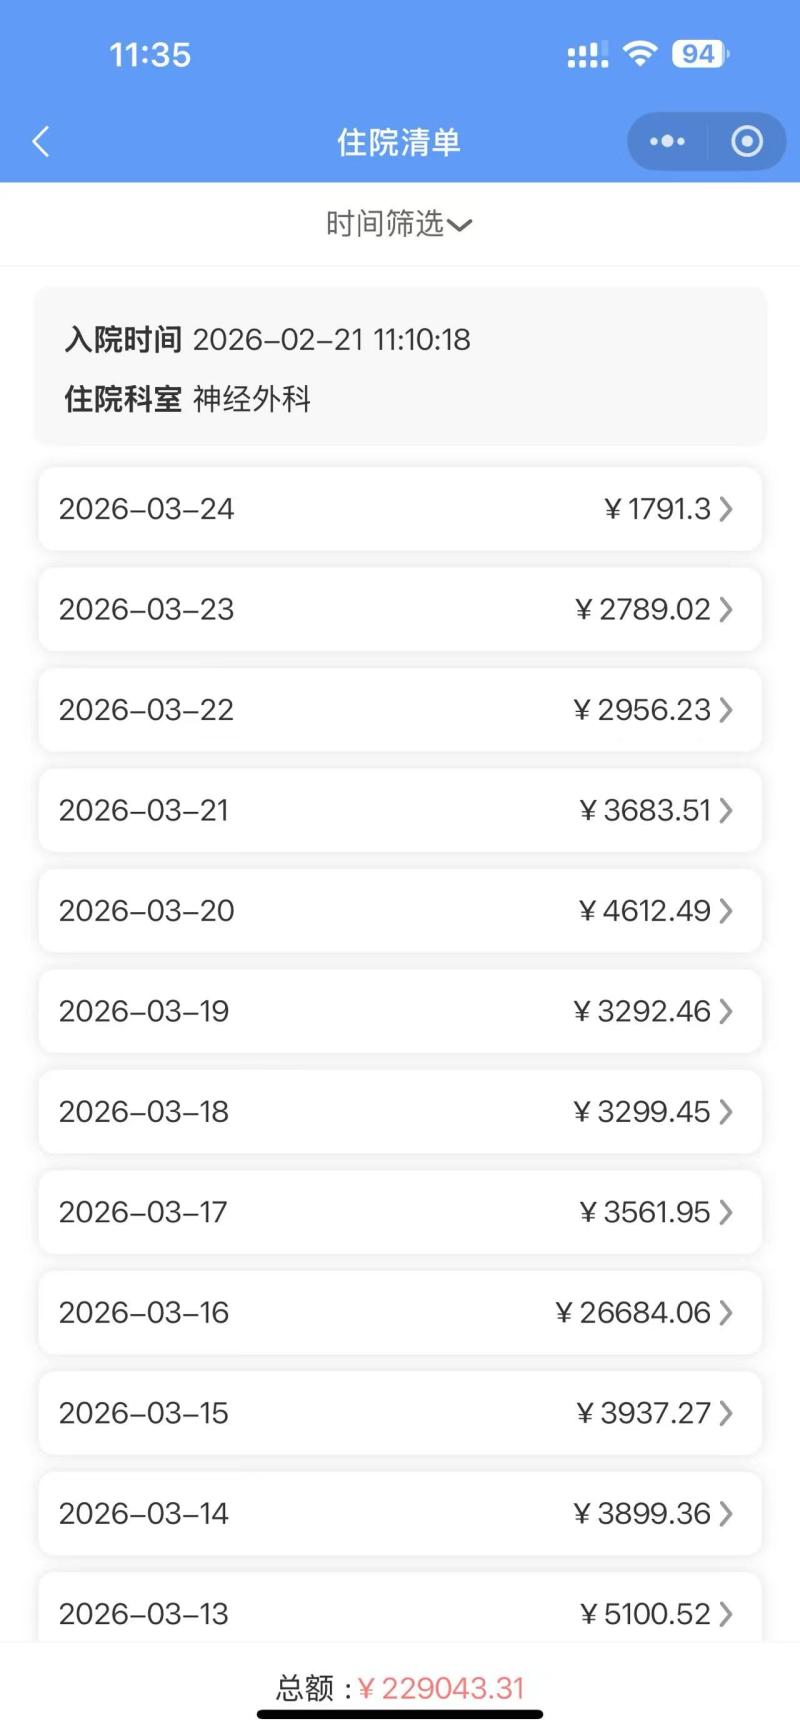Open the 2026-03-13 bill entry
Image resolution: width=800 pixels, height=1734 pixels.
pos(399,1611)
